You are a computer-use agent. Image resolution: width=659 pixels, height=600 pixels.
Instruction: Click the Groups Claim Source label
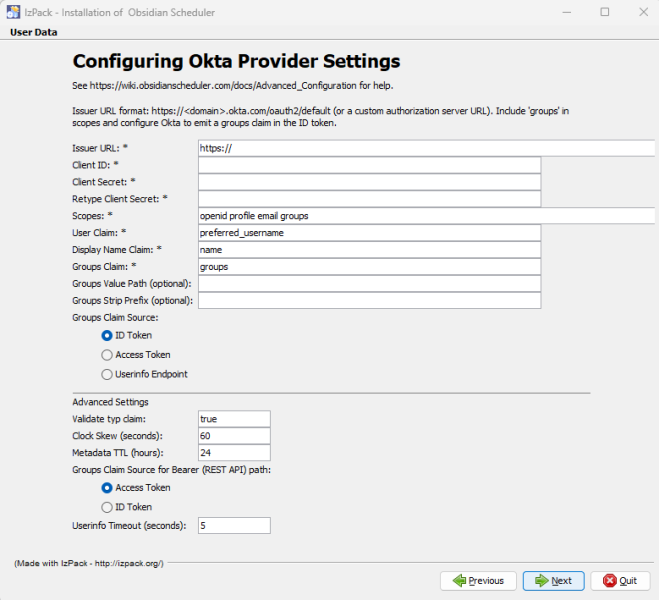pyautogui.click(x=115, y=318)
